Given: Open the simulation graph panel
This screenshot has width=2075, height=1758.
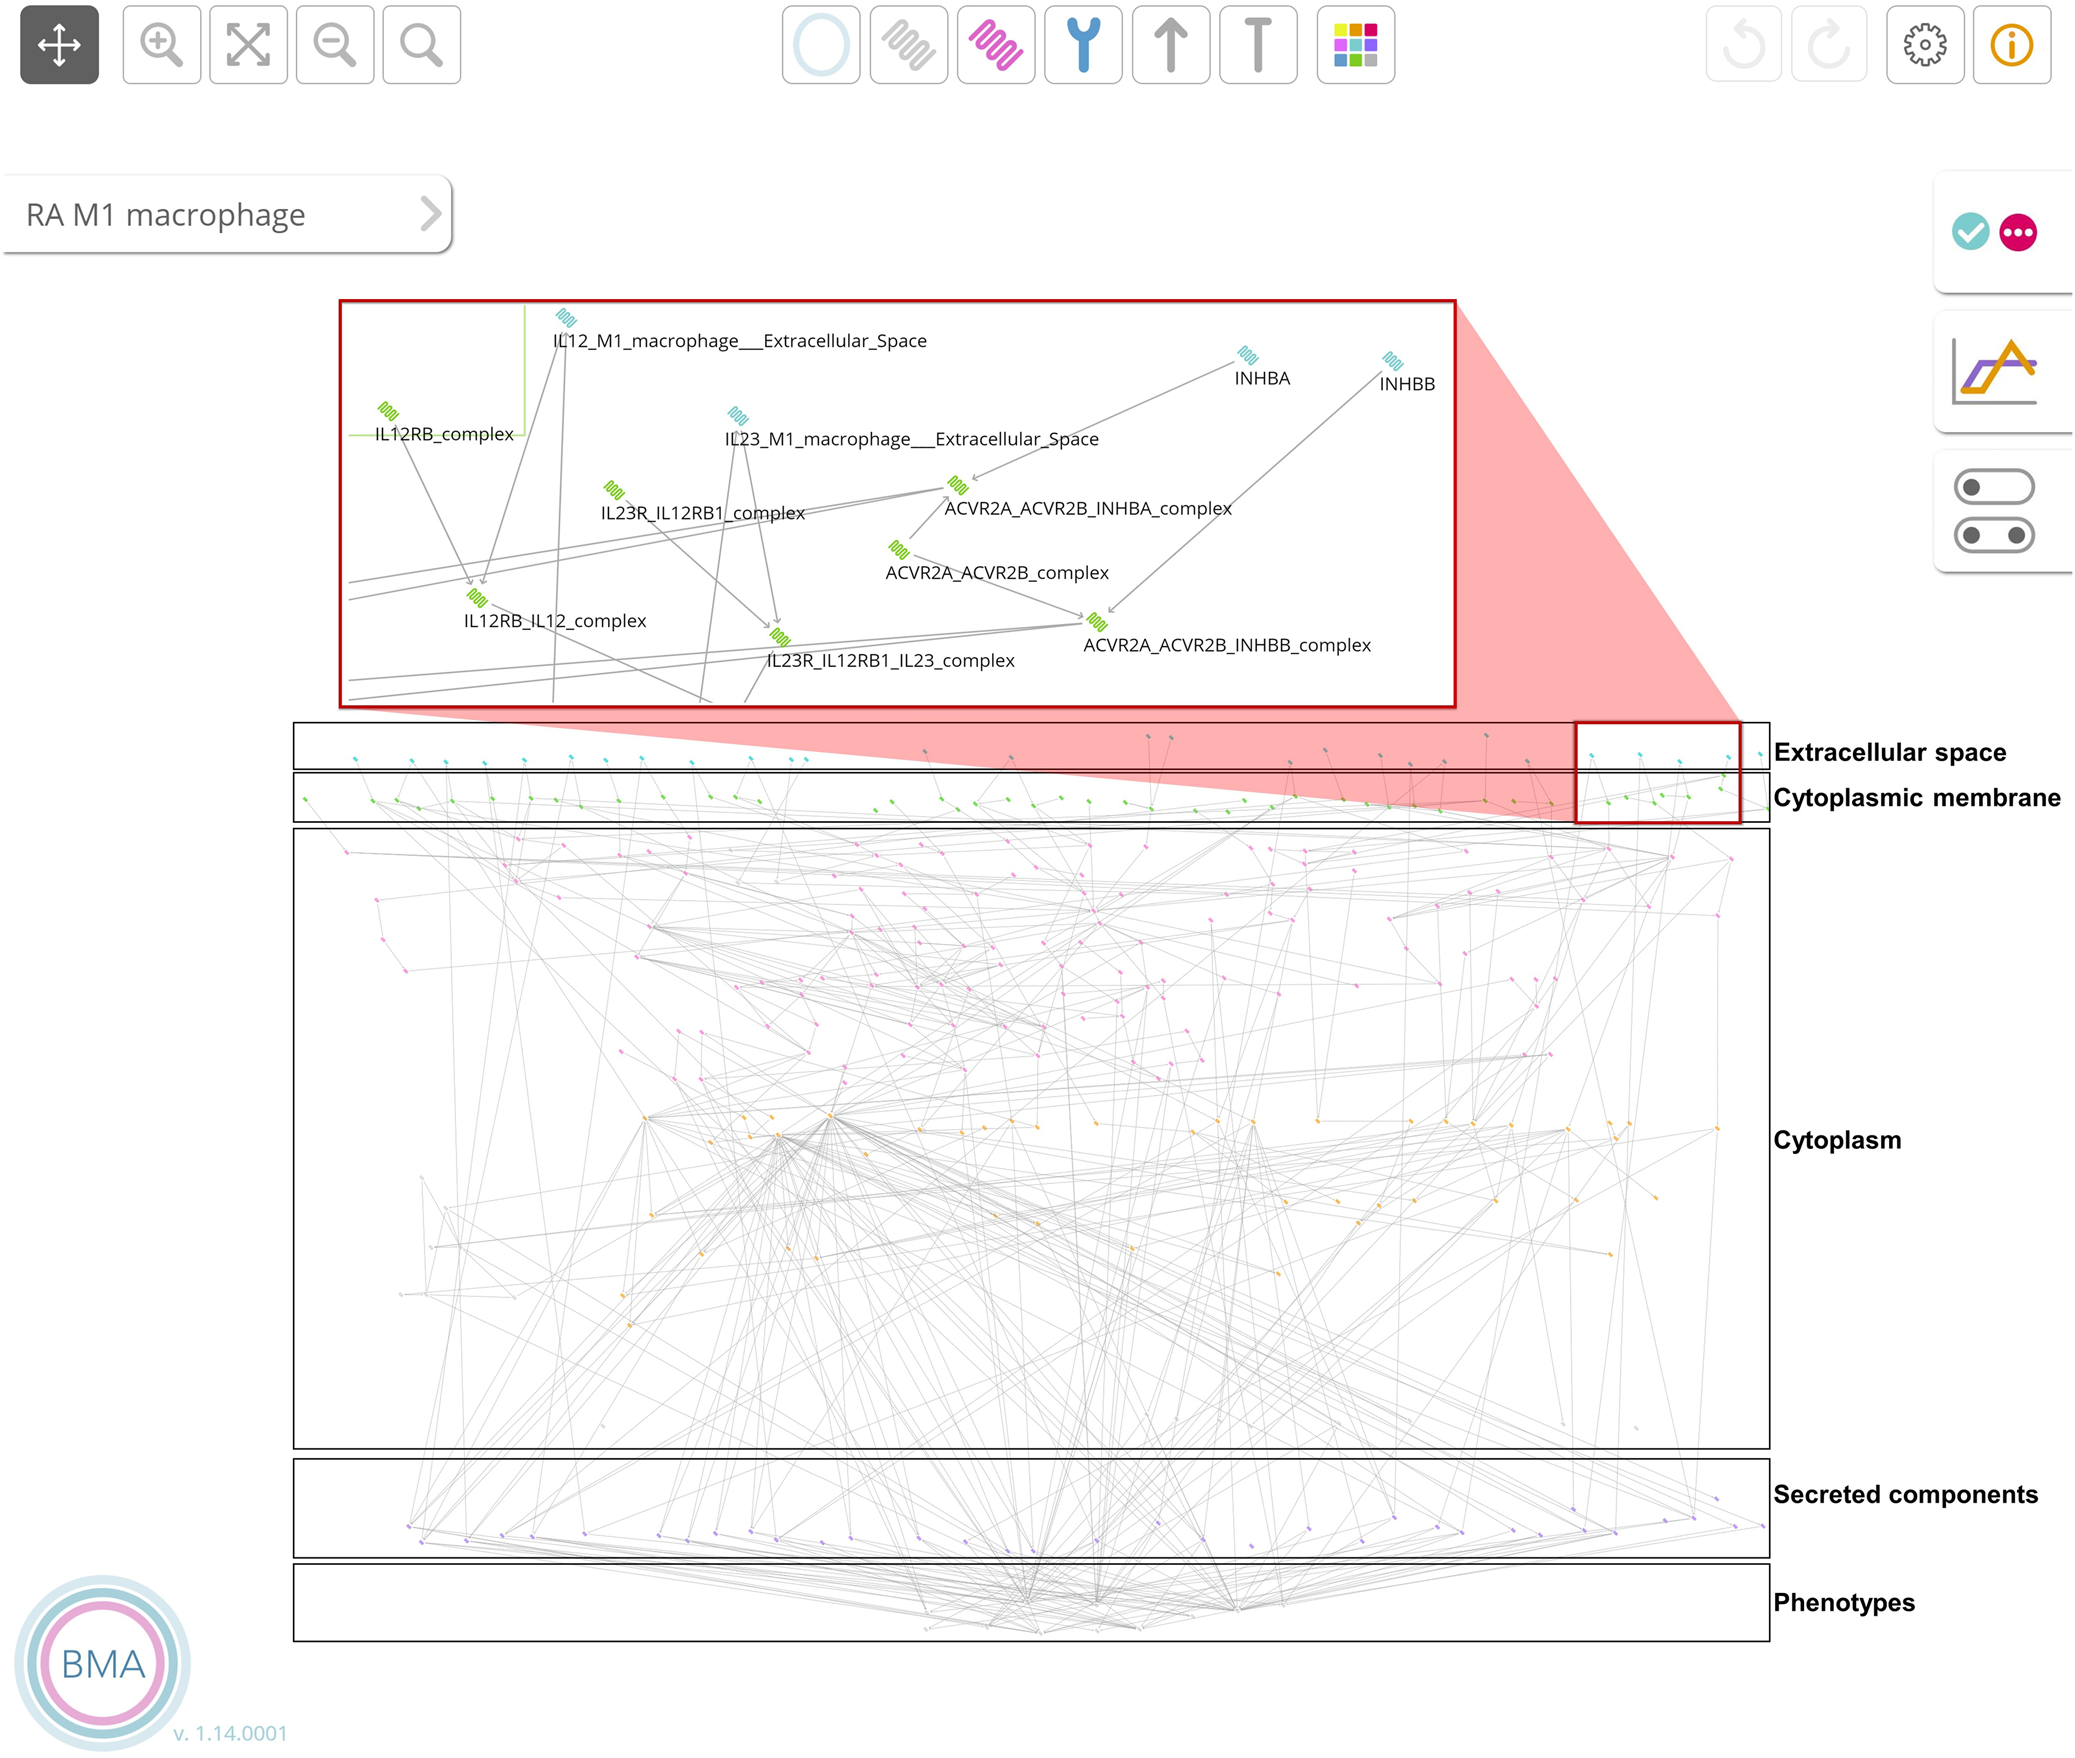Looking at the screenshot, I should (1995, 370).
